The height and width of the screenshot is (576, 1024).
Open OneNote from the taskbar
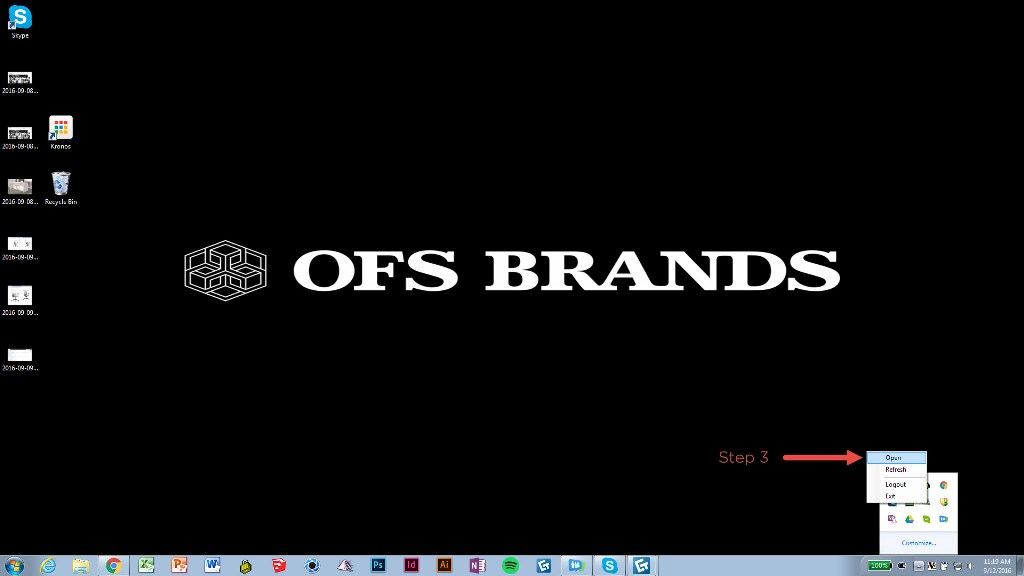tap(477, 566)
